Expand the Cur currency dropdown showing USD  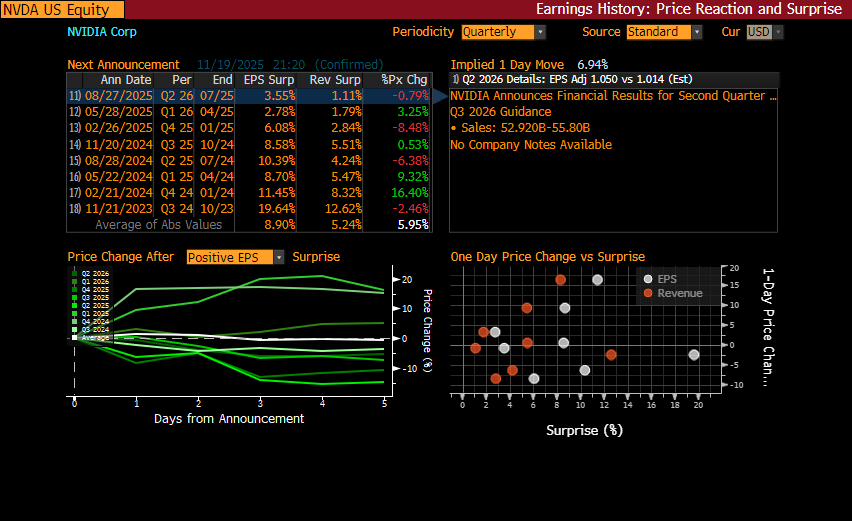point(765,32)
